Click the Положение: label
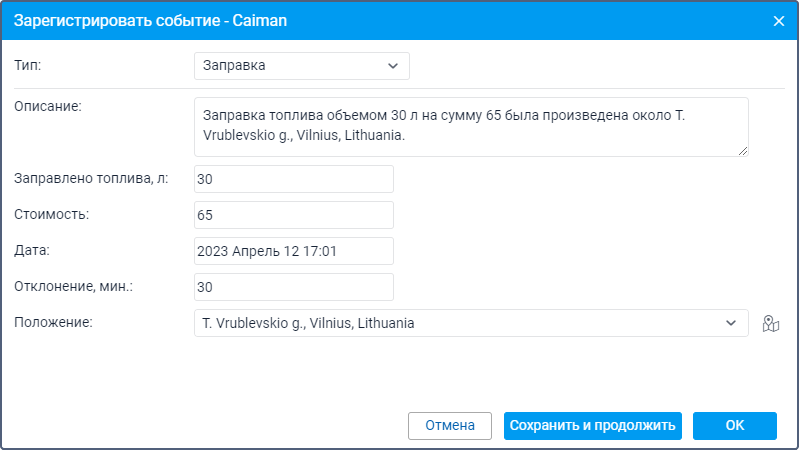799x450 pixels. click(54, 323)
